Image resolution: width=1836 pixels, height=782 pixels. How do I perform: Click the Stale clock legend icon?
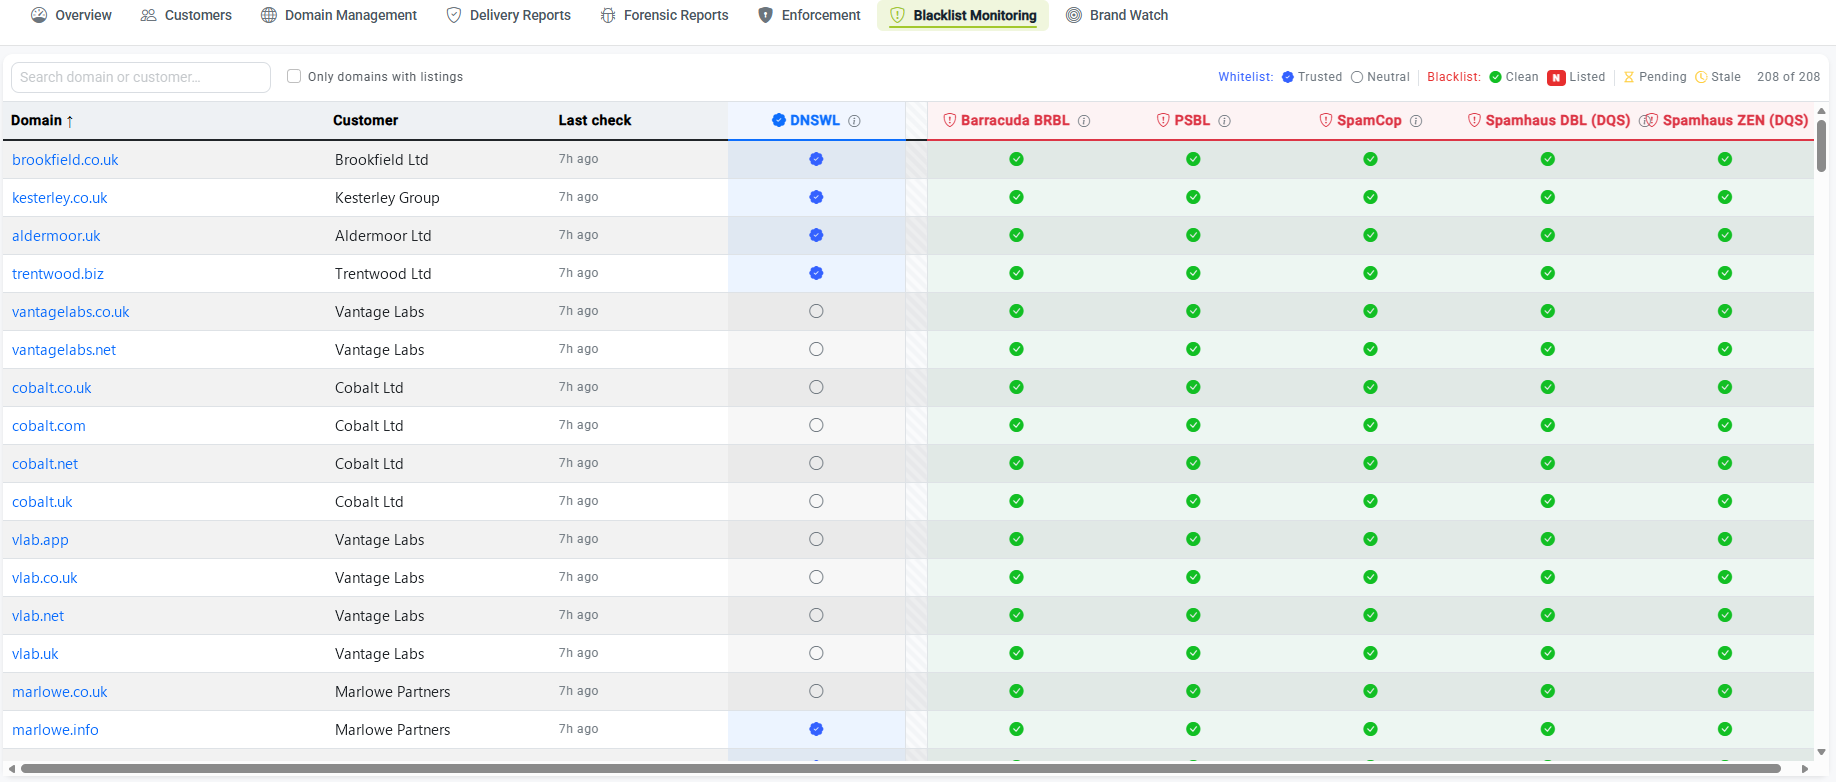click(1701, 77)
